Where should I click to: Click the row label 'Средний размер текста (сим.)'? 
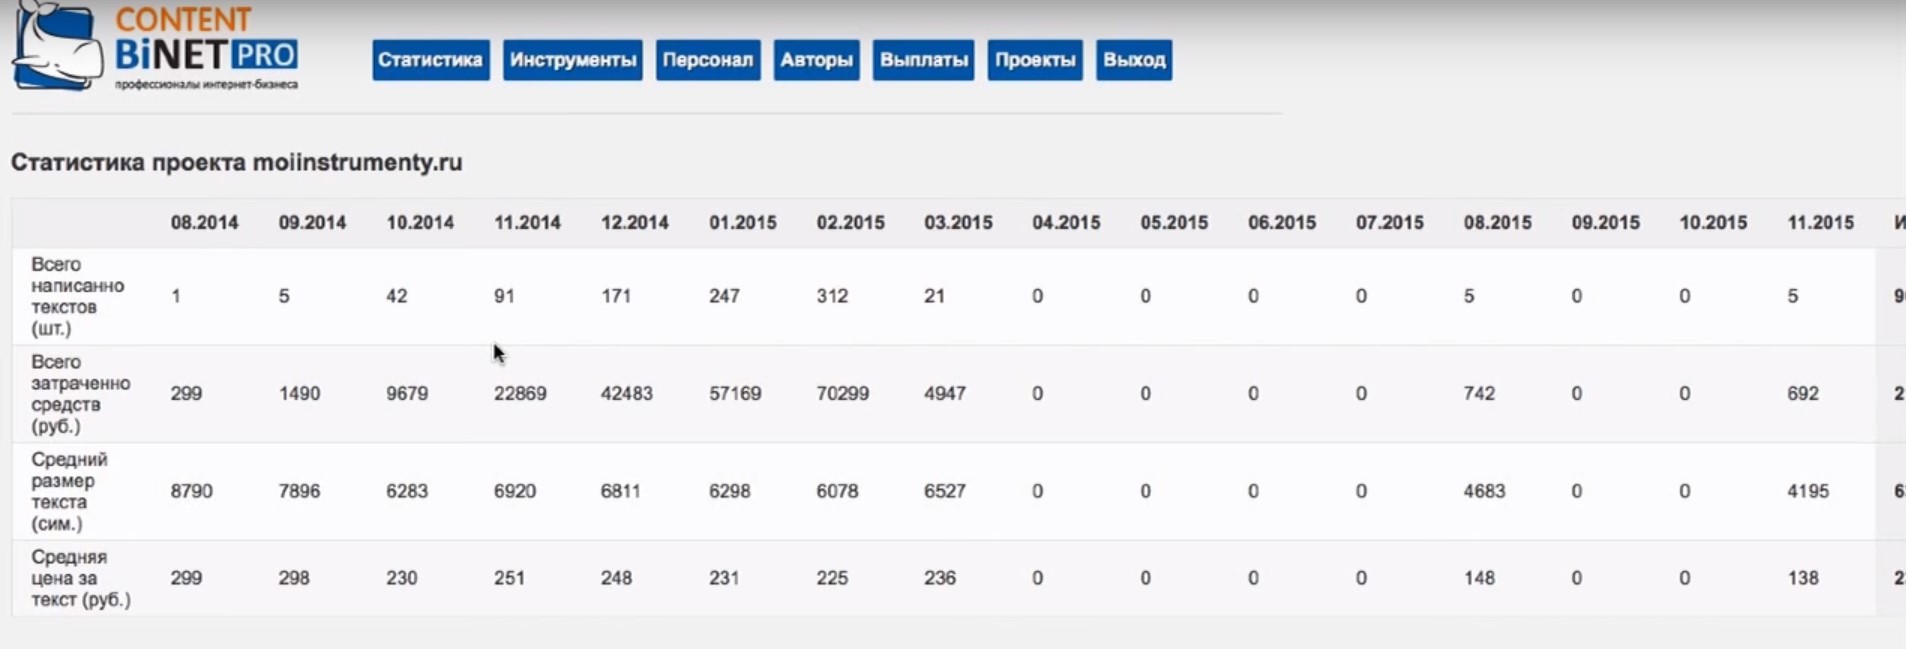[x=69, y=491]
